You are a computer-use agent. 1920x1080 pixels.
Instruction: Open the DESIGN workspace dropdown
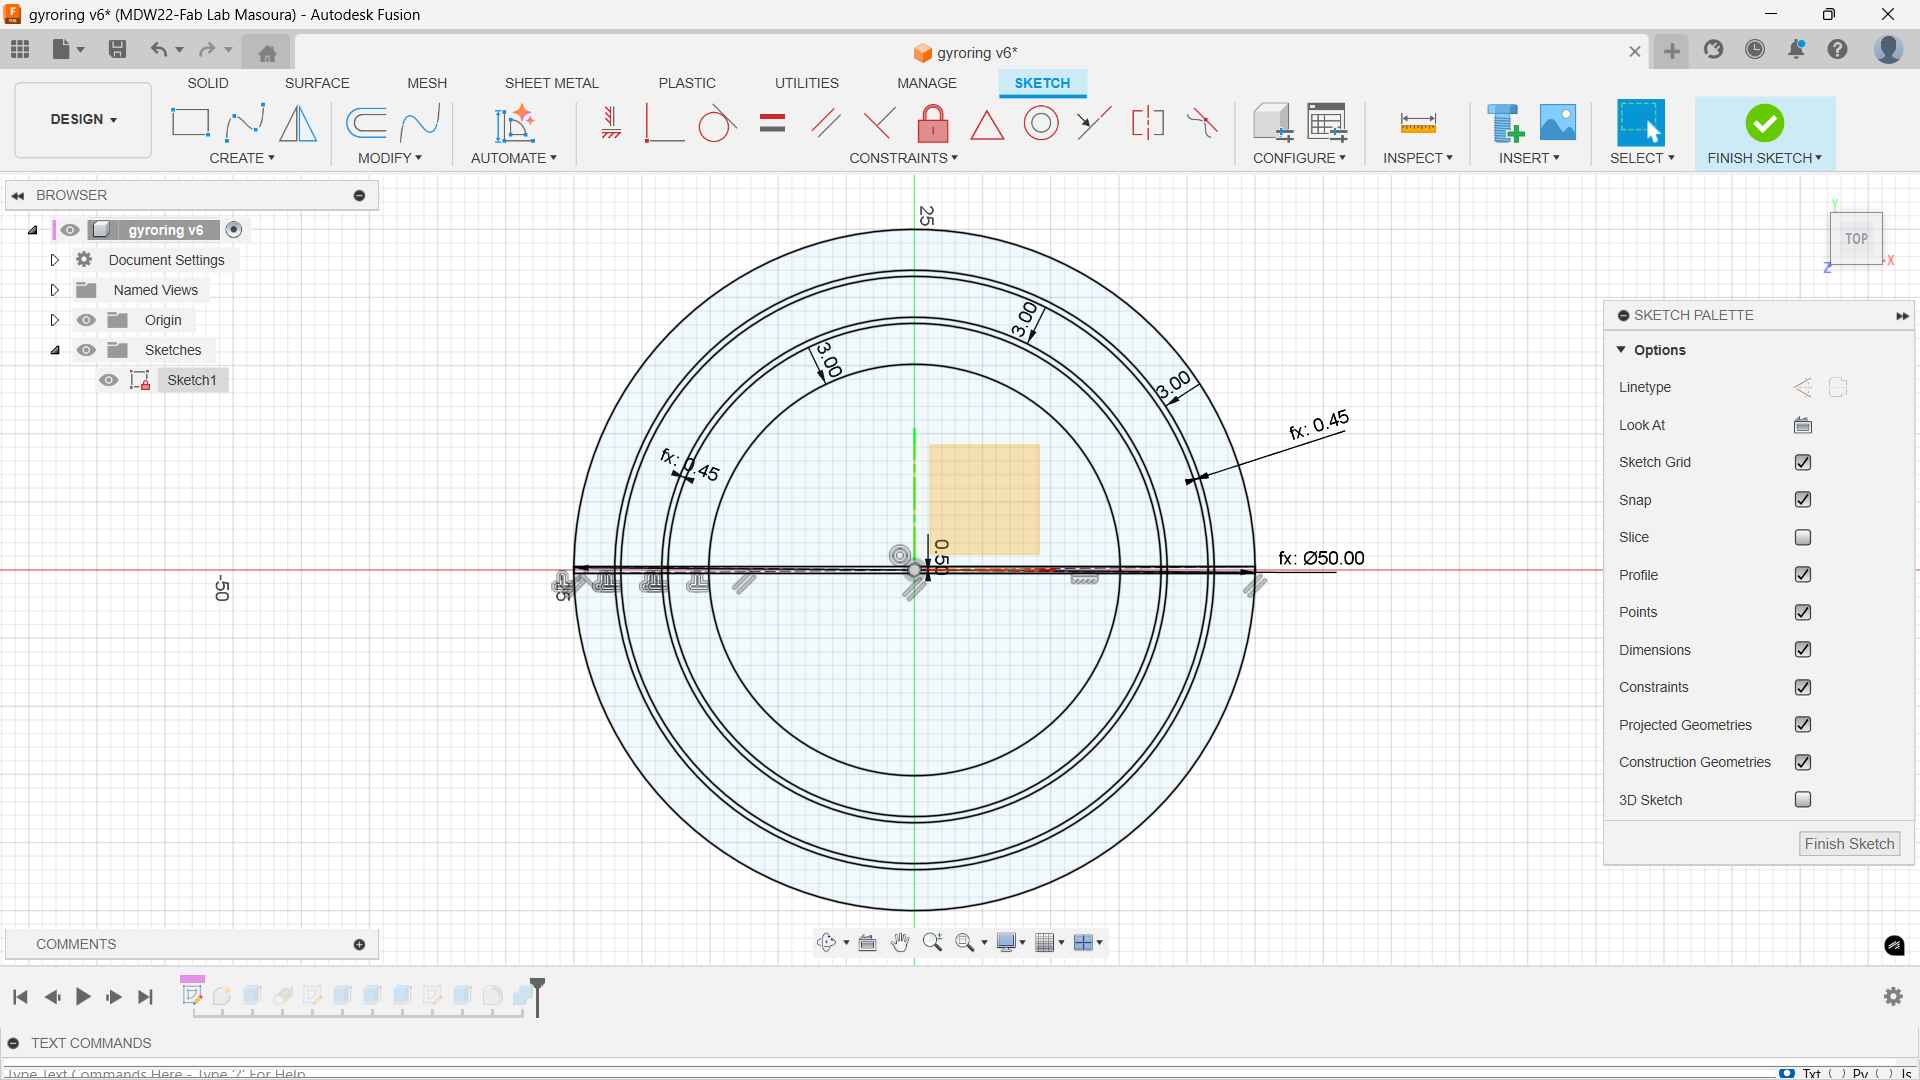[x=83, y=120]
